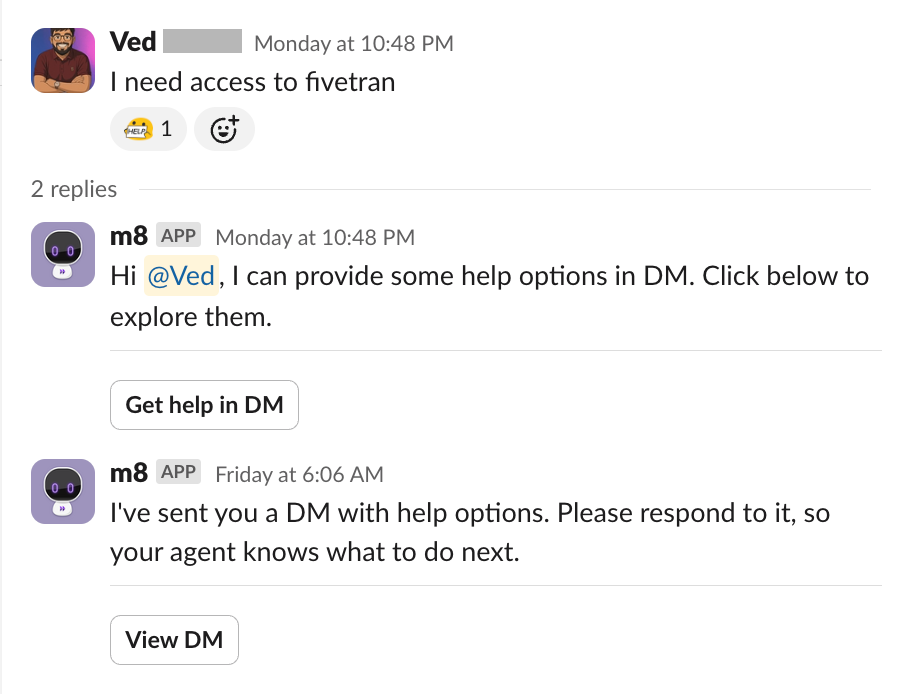Open Ved's profile via name
The image size is (904, 694).
point(133,42)
